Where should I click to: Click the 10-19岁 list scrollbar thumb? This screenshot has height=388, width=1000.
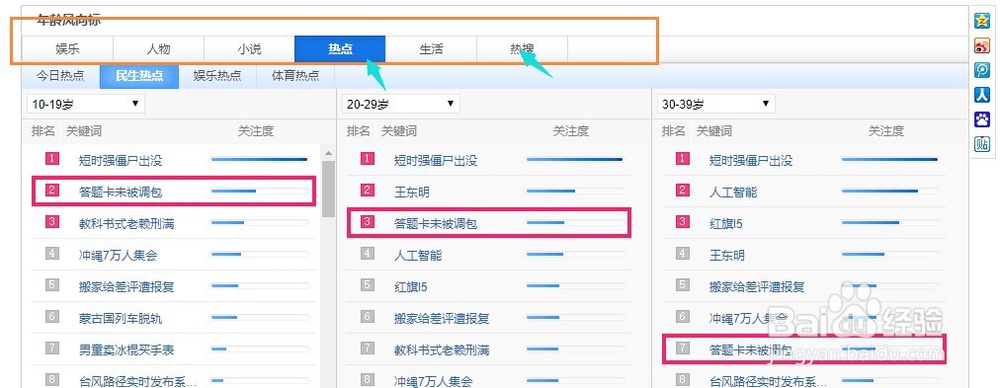[x=328, y=189]
